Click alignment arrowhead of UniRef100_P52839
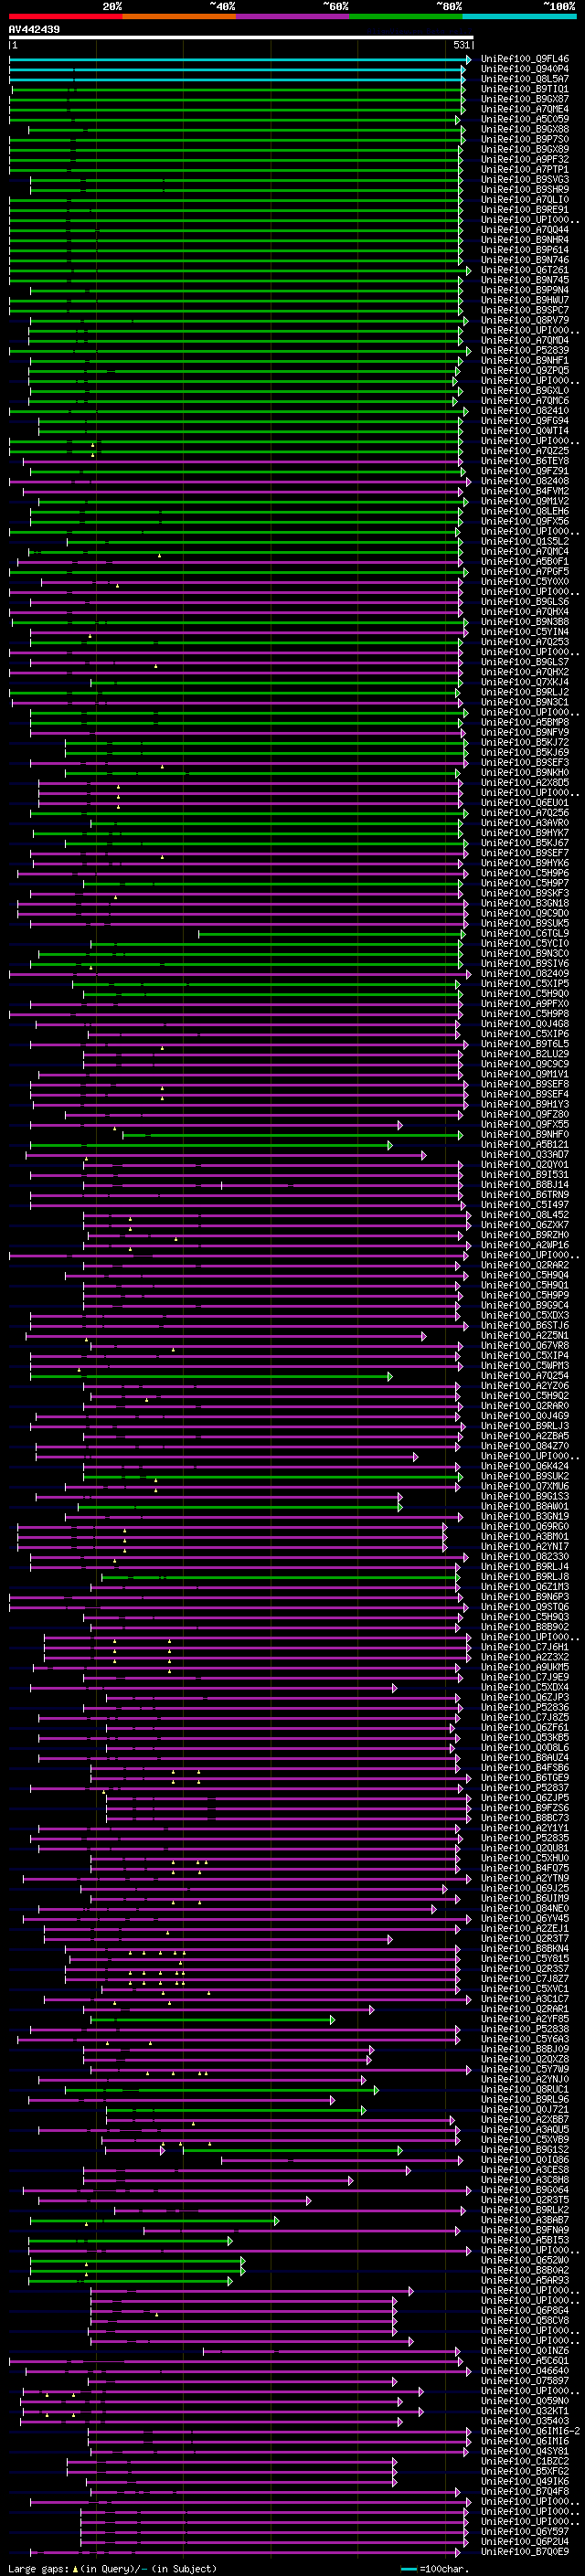585x2576 pixels. pyautogui.click(x=468, y=351)
